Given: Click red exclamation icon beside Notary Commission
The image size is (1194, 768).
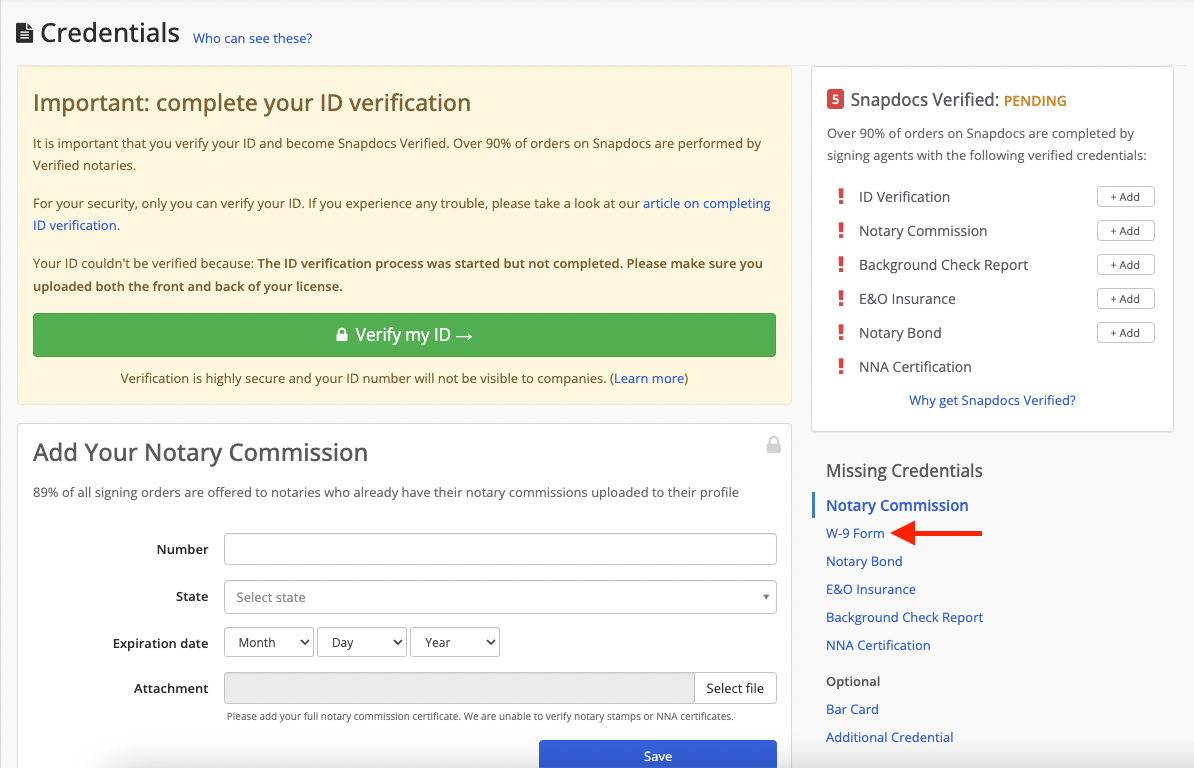Looking at the screenshot, I should (841, 231).
